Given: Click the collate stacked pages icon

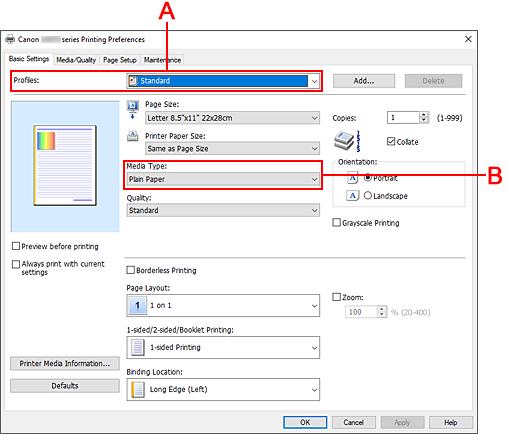Looking at the screenshot, I should (347, 141).
